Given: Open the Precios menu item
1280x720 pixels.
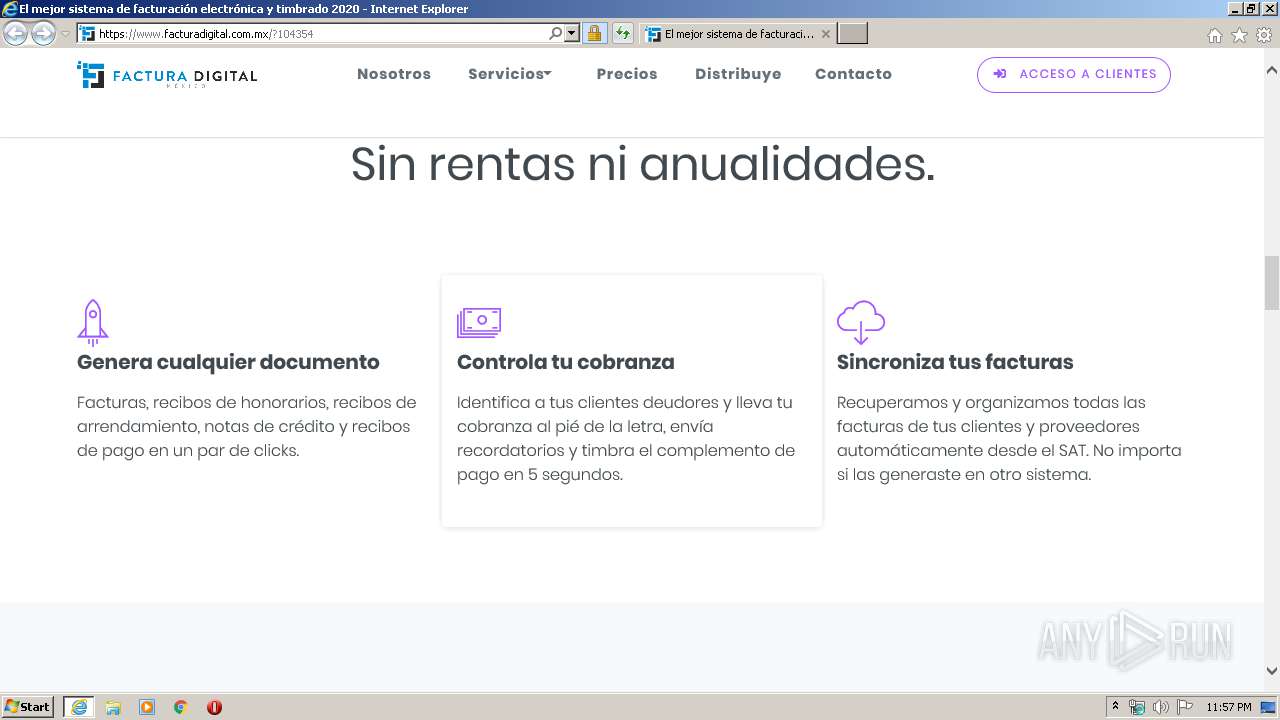Looking at the screenshot, I should [x=627, y=74].
